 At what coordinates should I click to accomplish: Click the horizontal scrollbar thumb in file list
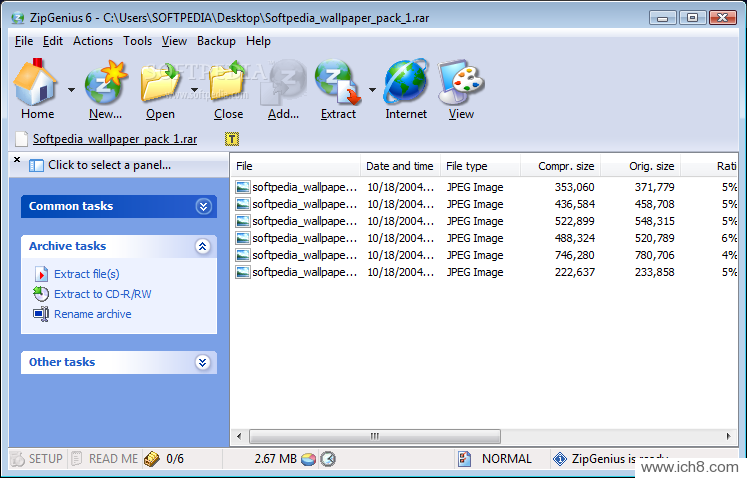coord(375,436)
